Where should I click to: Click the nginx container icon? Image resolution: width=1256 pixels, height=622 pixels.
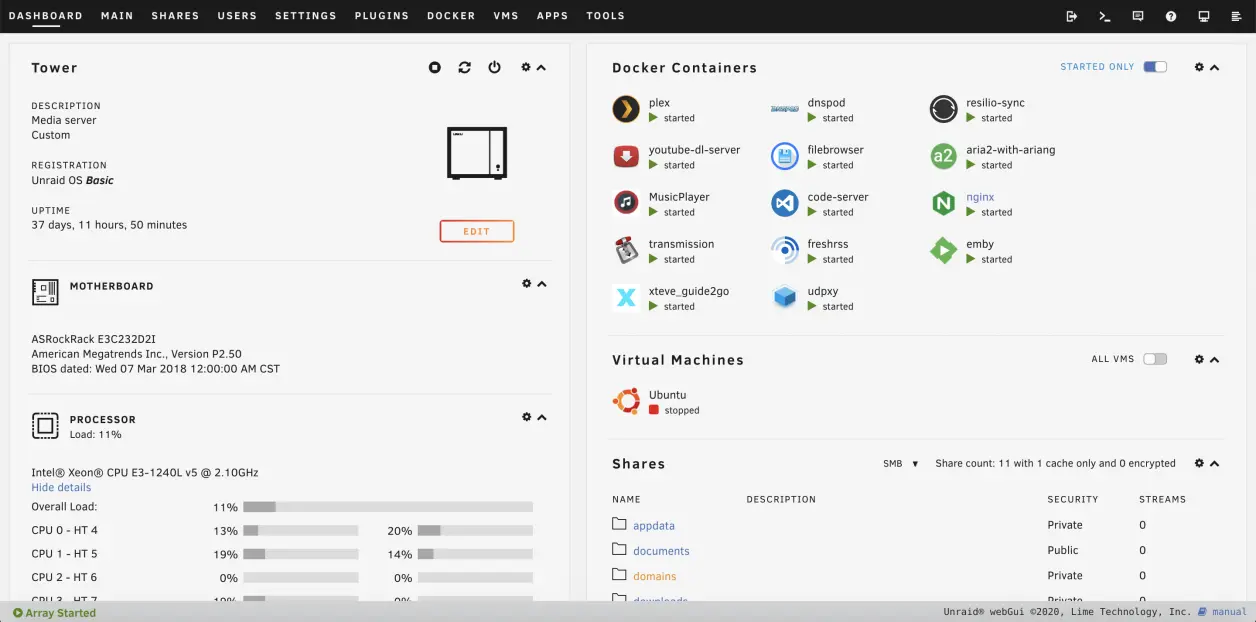click(944, 203)
